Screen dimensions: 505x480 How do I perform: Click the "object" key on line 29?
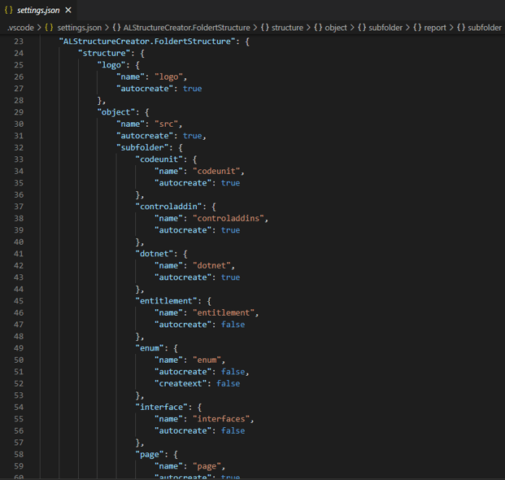click(x=116, y=112)
